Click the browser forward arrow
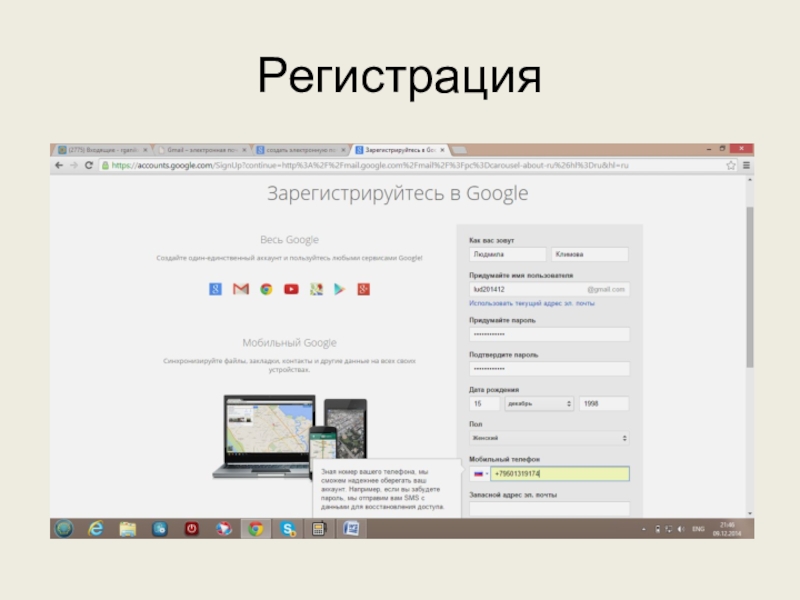The width and height of the screenshot is (800, 600). point(74,165)
